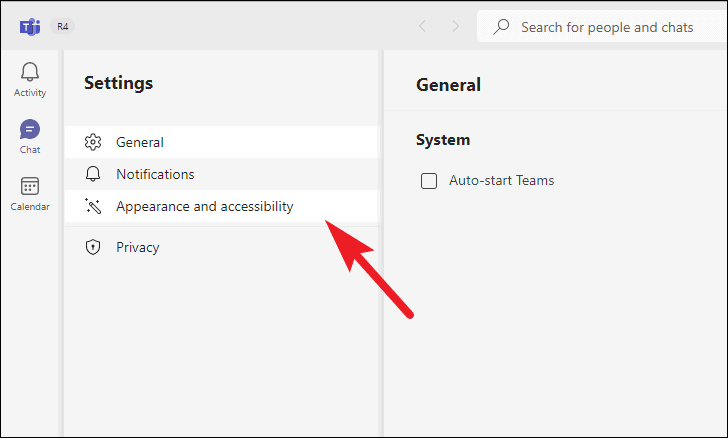
Task: Click the magic wand Appearance icon
Action: click(x=93, y=206)
